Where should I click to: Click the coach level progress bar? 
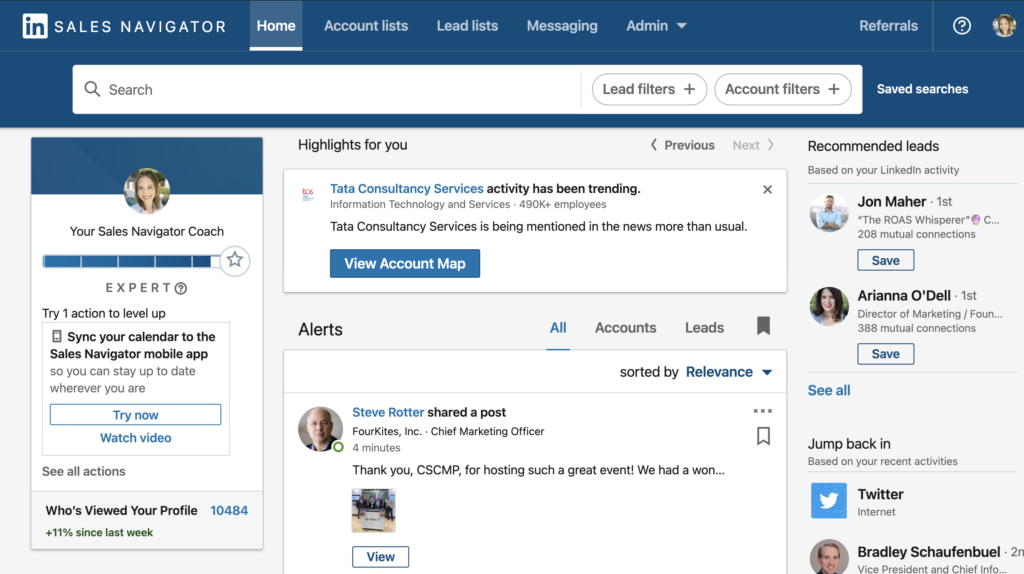click(130, 261)
